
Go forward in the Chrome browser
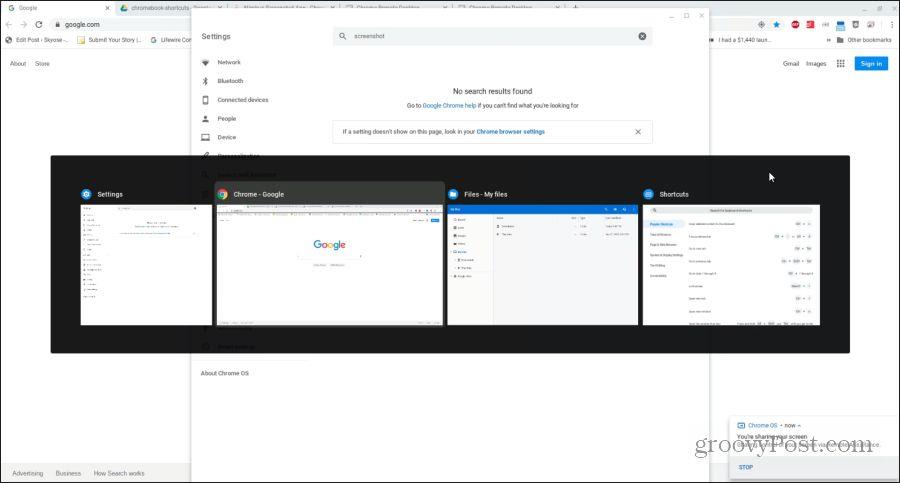pos(24,24)
